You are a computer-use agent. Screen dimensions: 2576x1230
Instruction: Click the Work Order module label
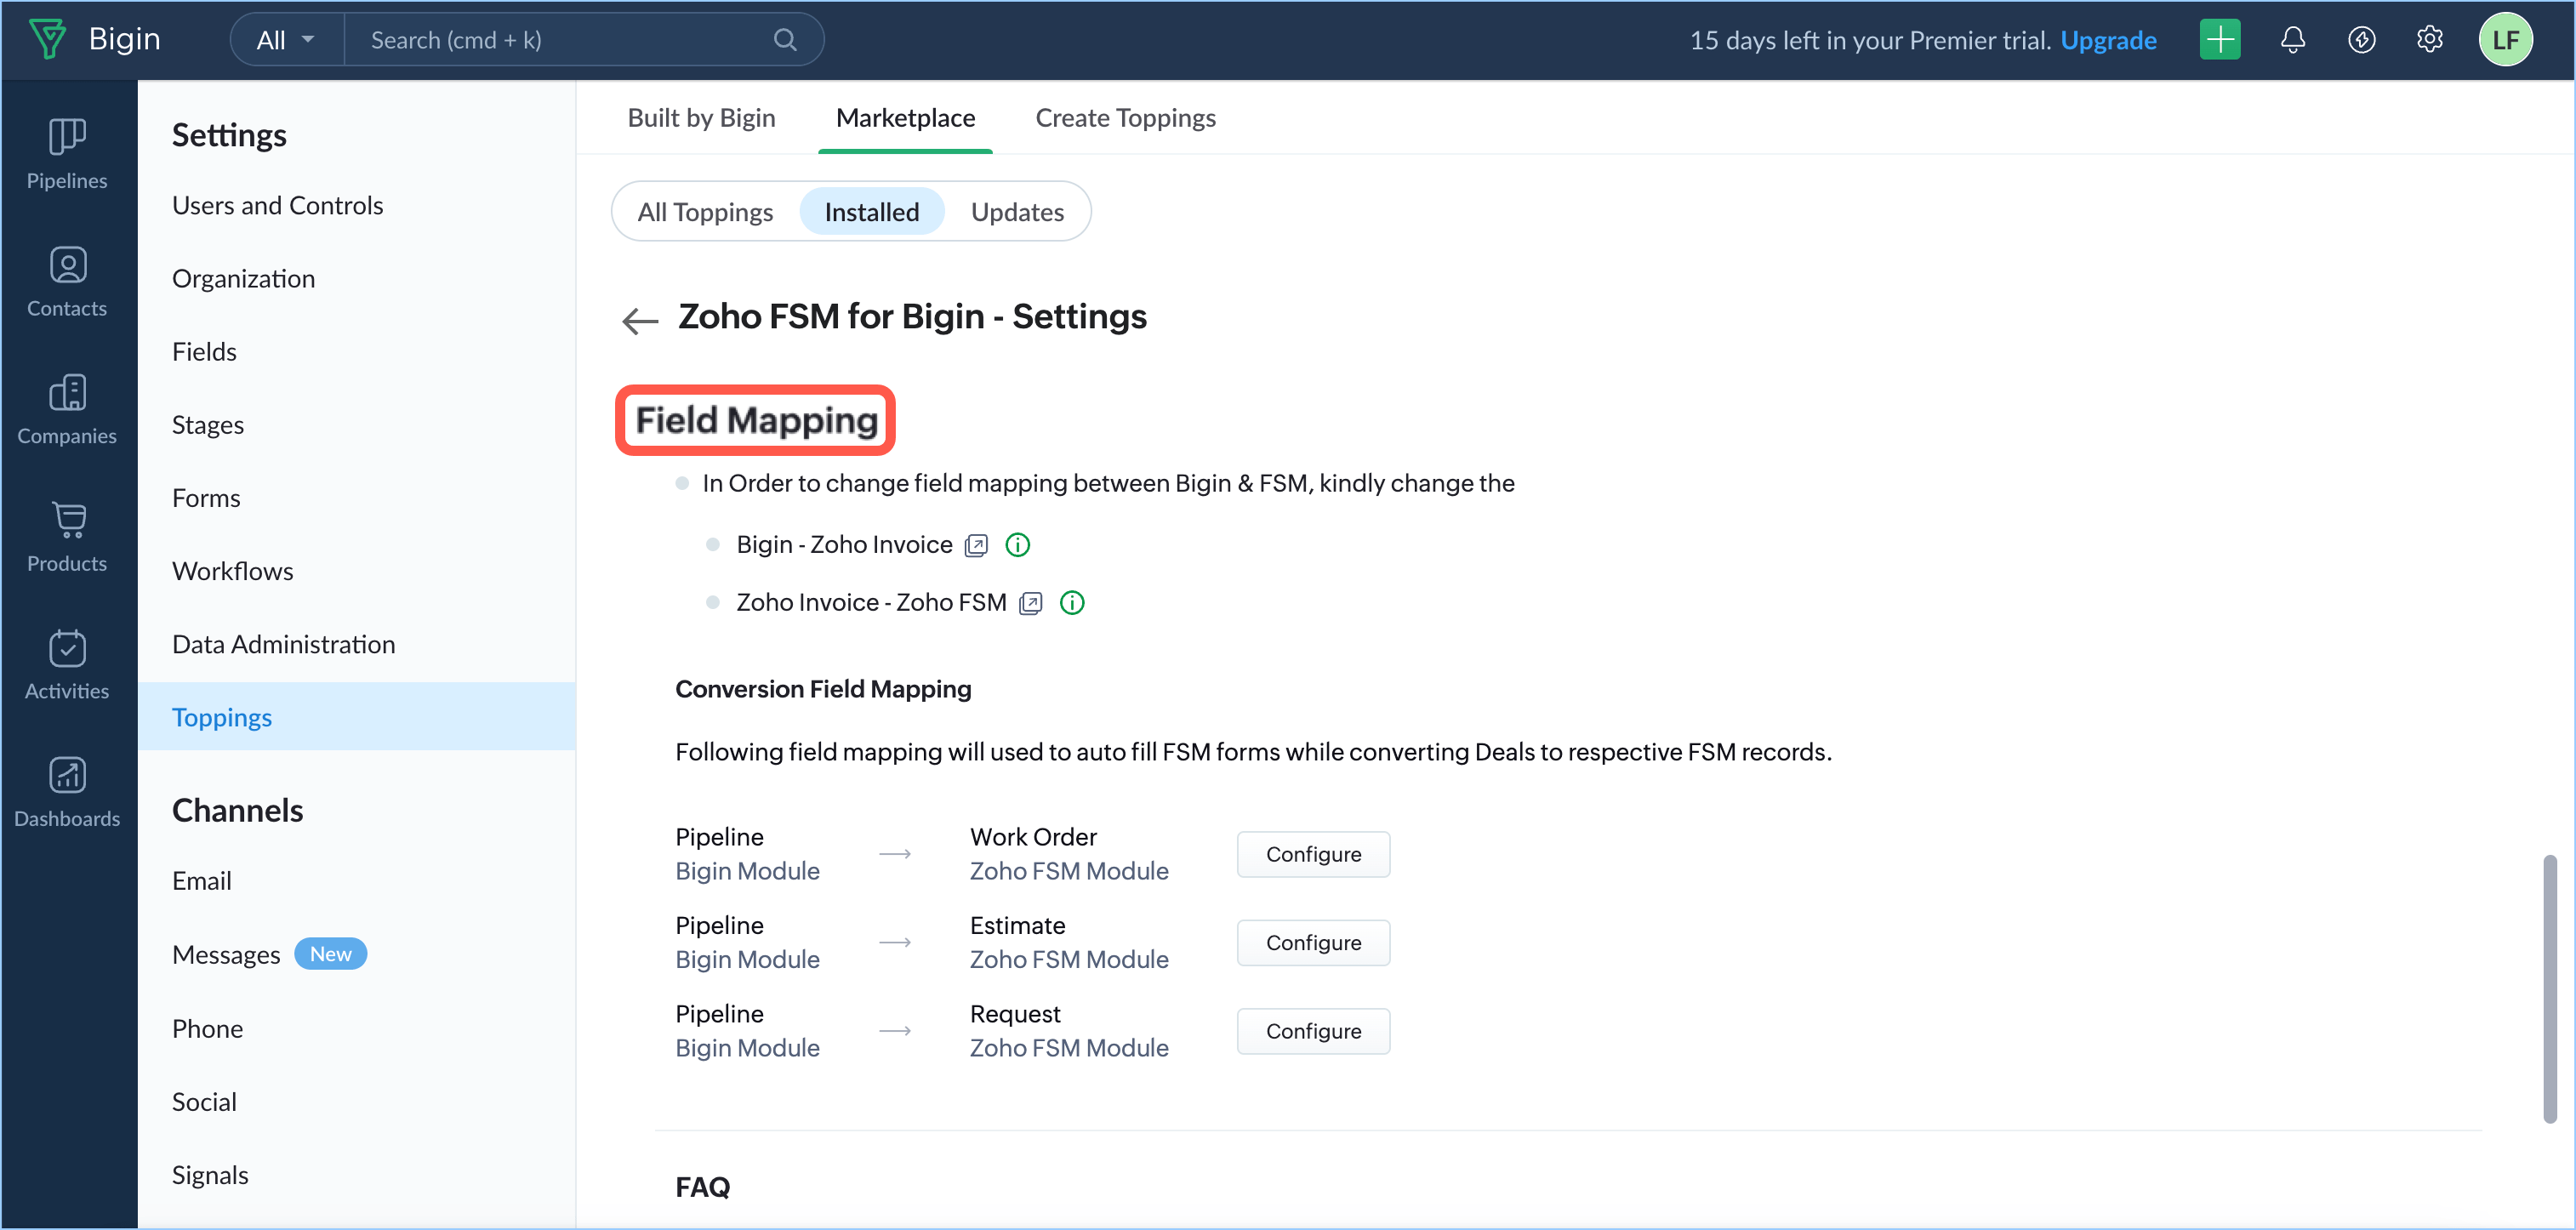pyautogui.click(x=1033, y=837)
